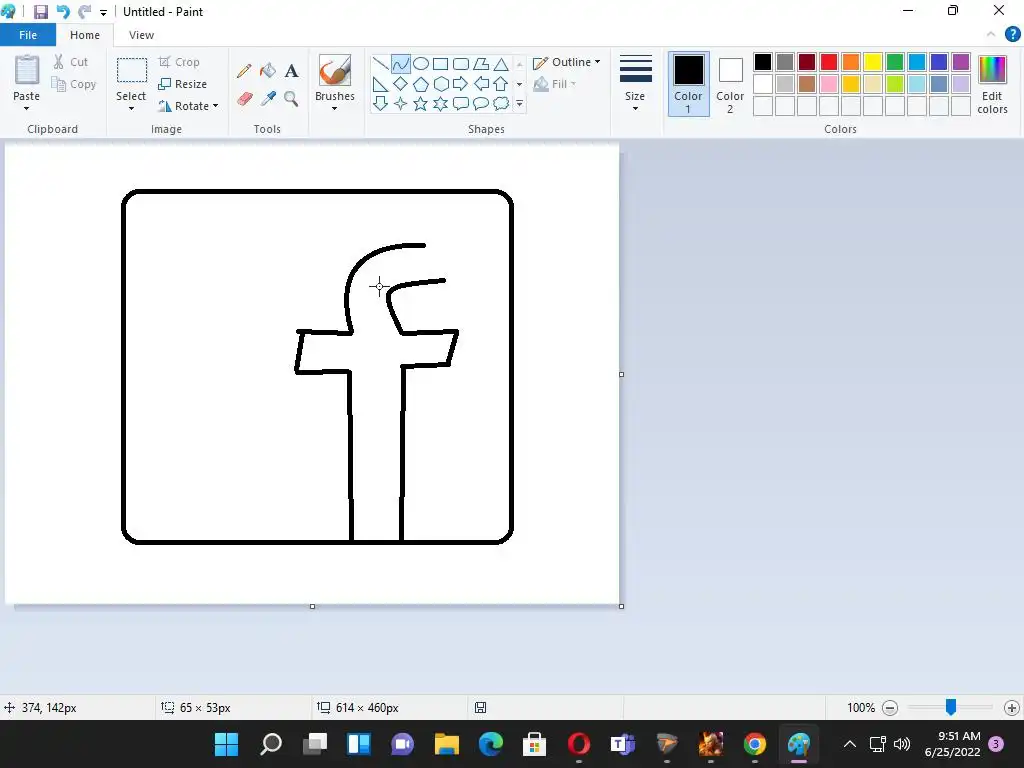Activate Color 1 selector
This screenshot has height=768, width=1024.
688,84
